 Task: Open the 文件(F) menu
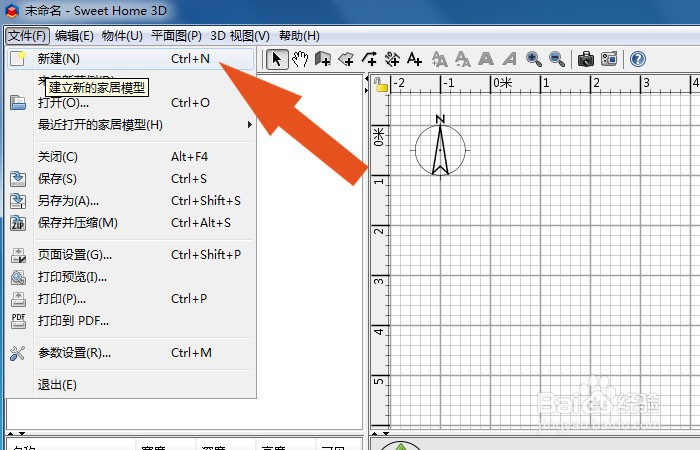(x=27, y=36)
